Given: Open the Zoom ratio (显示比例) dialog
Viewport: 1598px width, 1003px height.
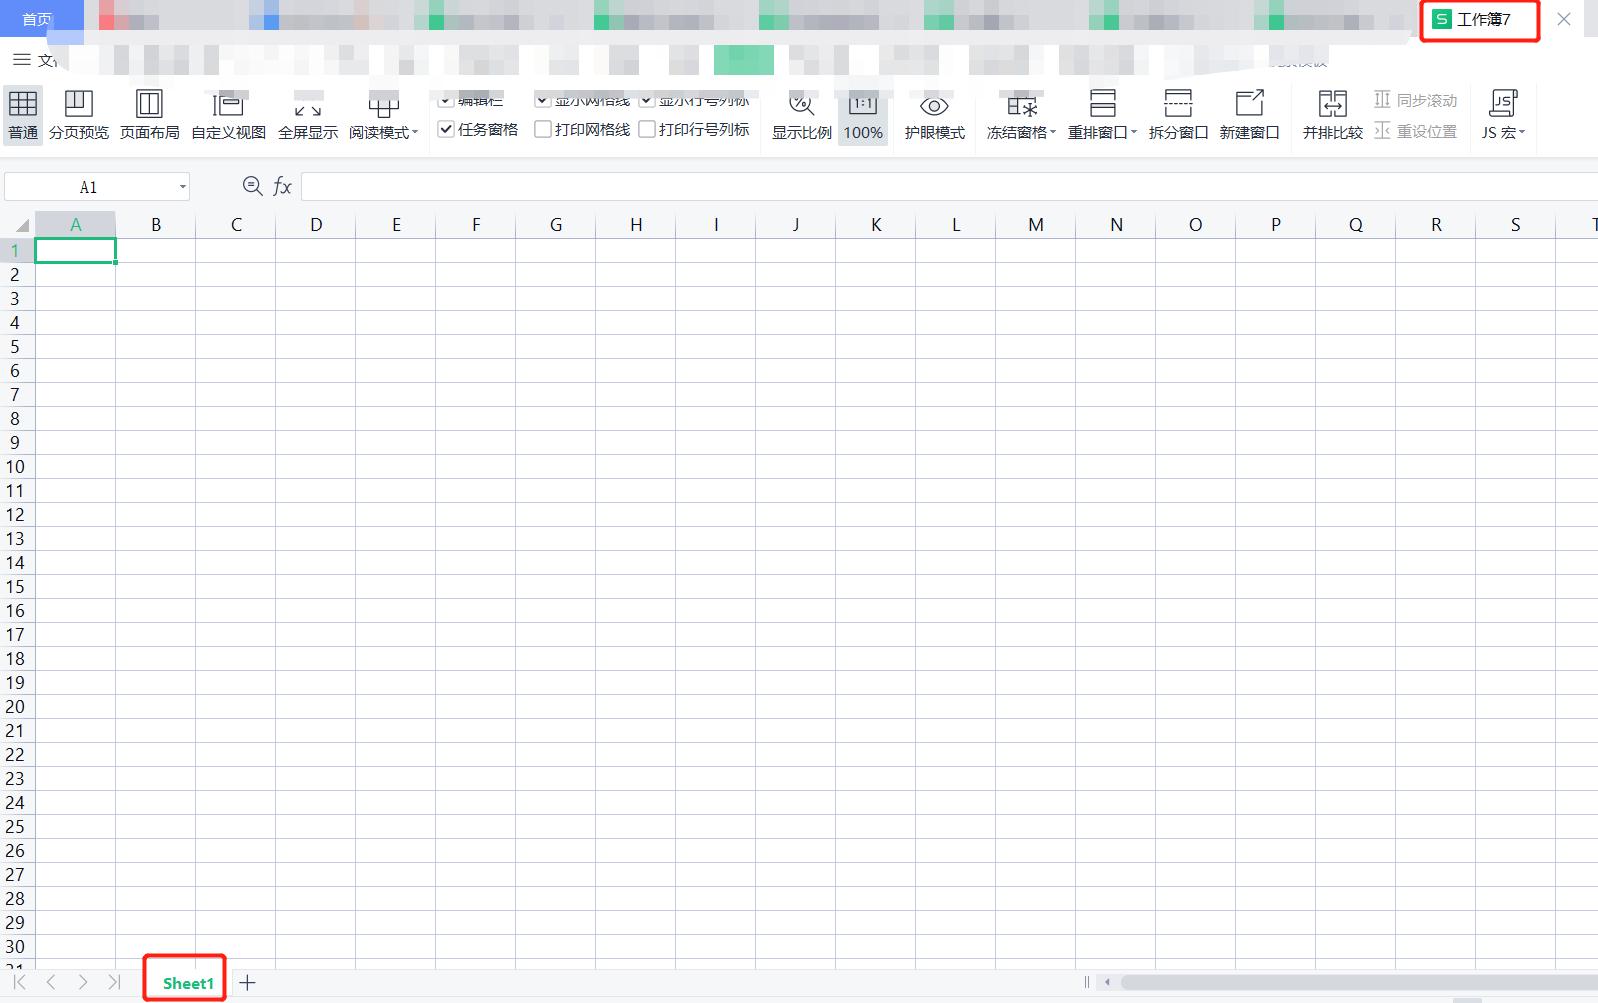Looking at the screenshot, I should pyautogui.click(x=802, y=115).
